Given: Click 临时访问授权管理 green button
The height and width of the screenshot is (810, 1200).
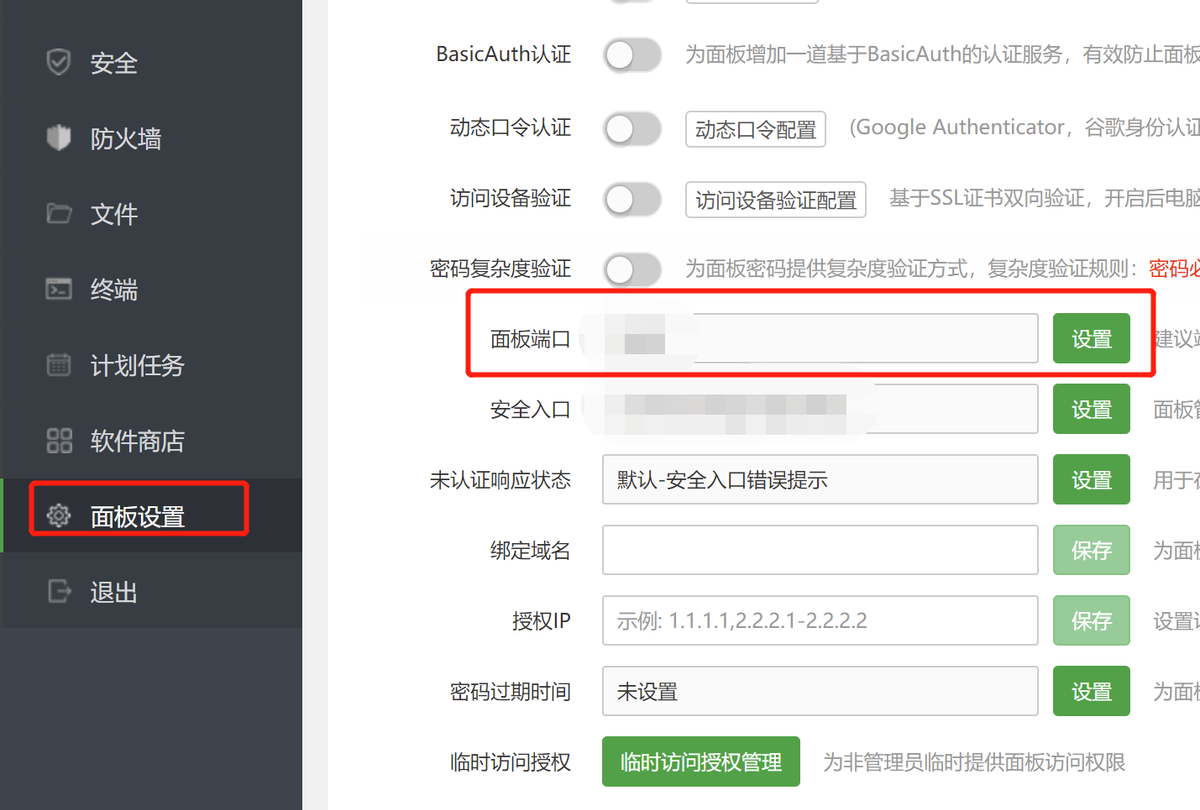Looking at the screenshot, I should [x=701, y=762].
